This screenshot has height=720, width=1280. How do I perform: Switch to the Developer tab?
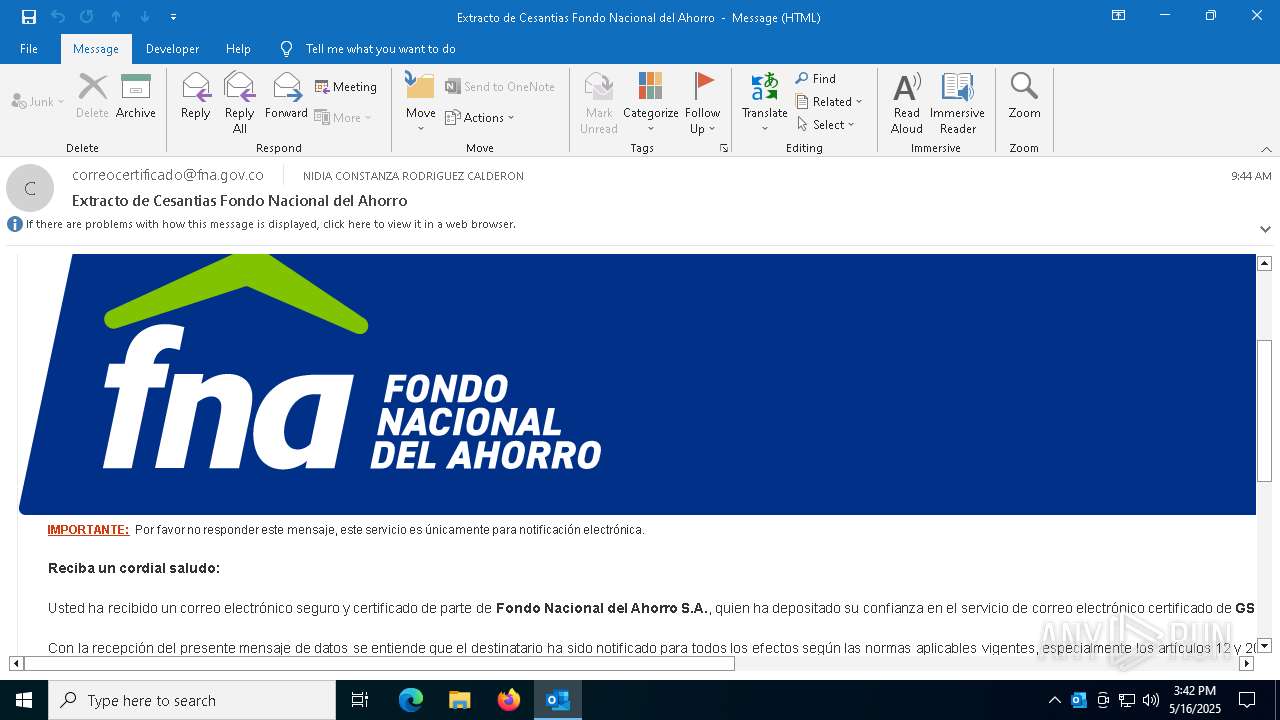click(x=172, y=49)
